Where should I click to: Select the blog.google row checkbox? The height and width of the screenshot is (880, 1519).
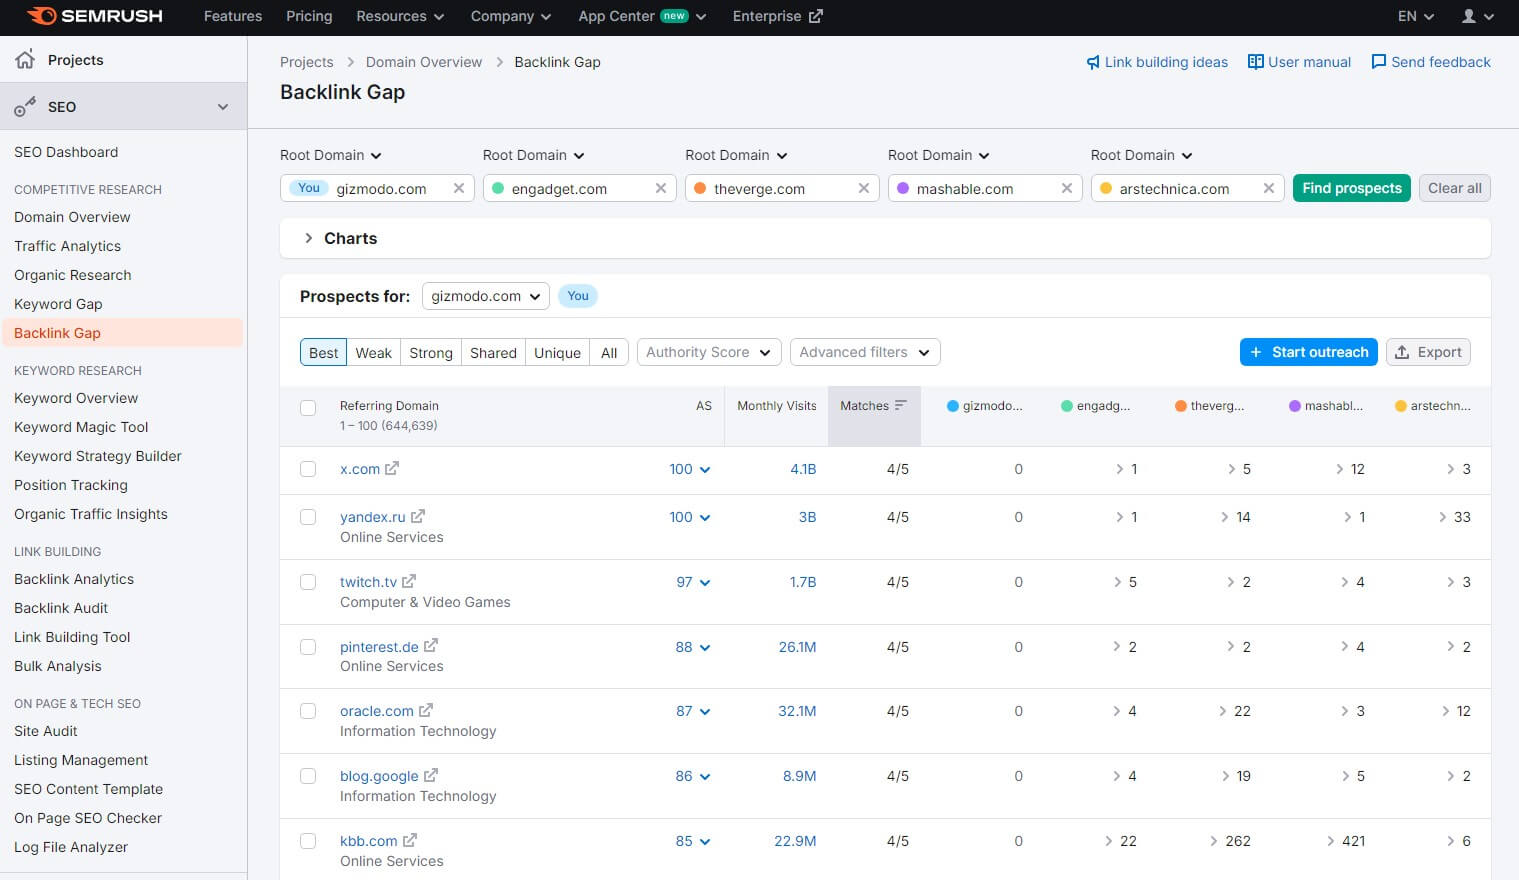click(x=308, y=776)
